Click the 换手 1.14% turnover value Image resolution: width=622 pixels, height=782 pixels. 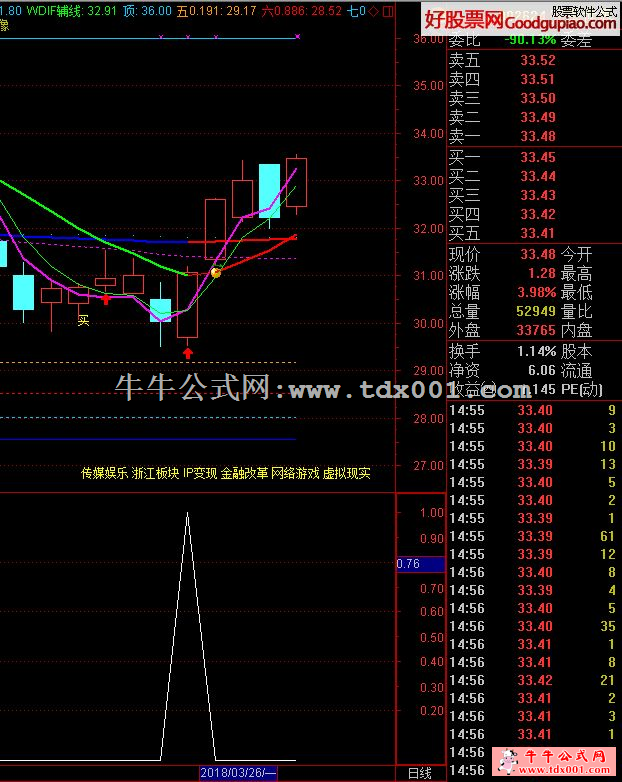[537, 352]
